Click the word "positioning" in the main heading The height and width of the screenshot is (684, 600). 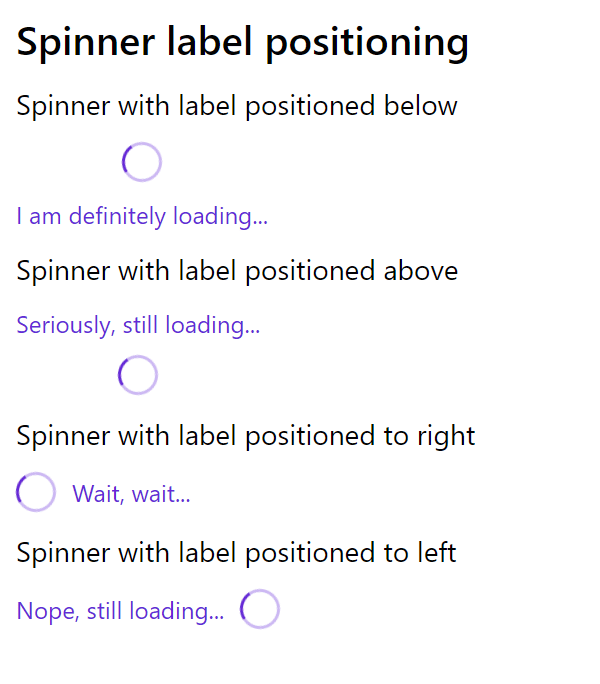tap(384, 43)
